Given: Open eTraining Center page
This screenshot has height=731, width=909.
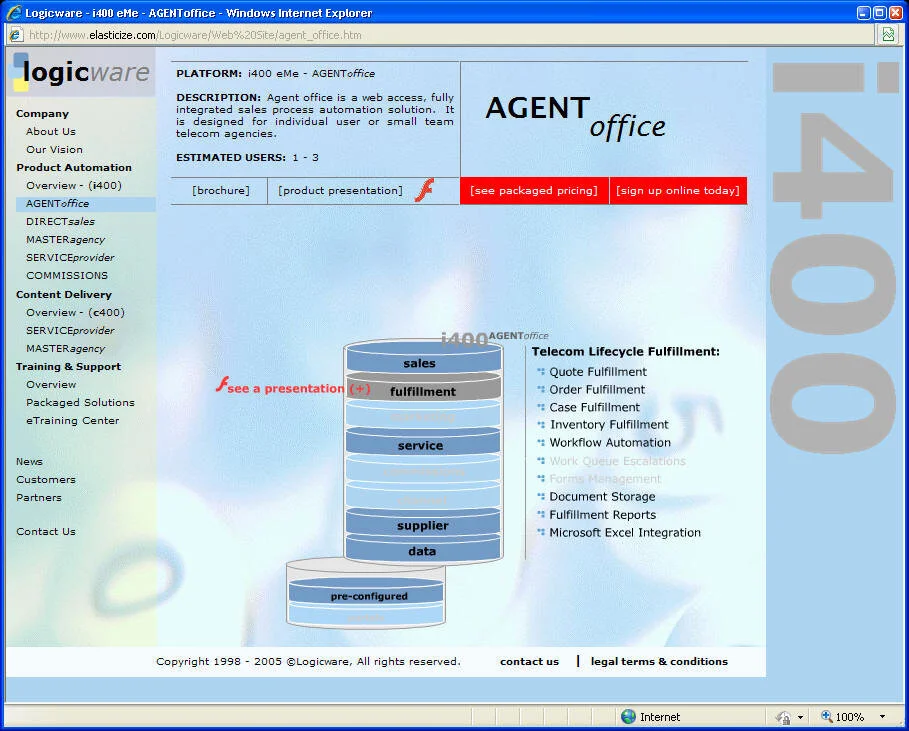Looking at the screenshot, I should 72,420.
